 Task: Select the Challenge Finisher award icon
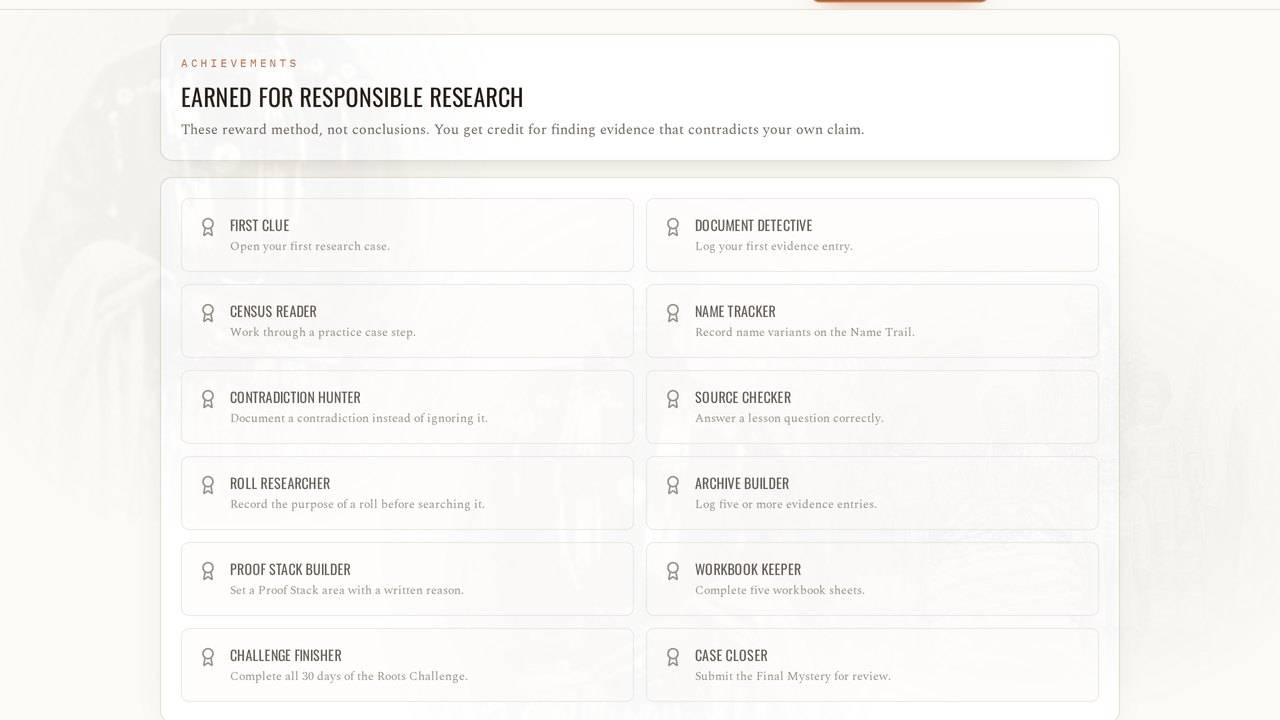point(208,657)
